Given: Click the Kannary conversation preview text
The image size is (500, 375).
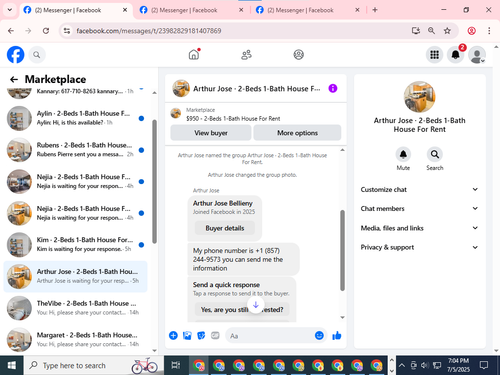Looking at the screenshot, I should tap(80, 91).
